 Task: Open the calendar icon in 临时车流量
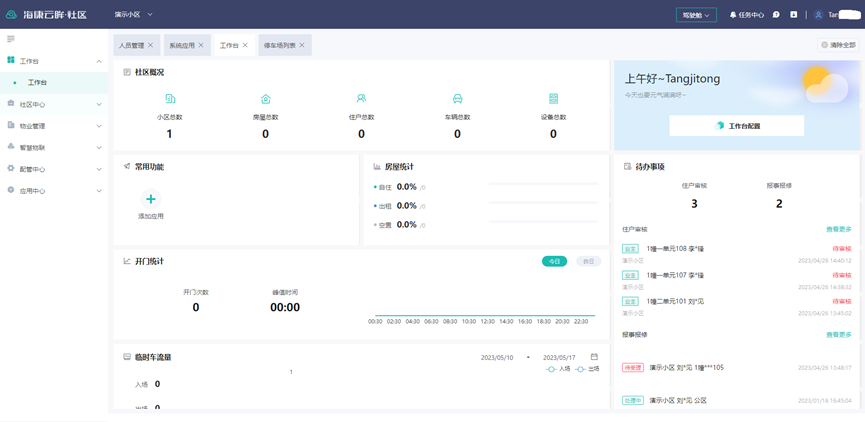point(594,357)
